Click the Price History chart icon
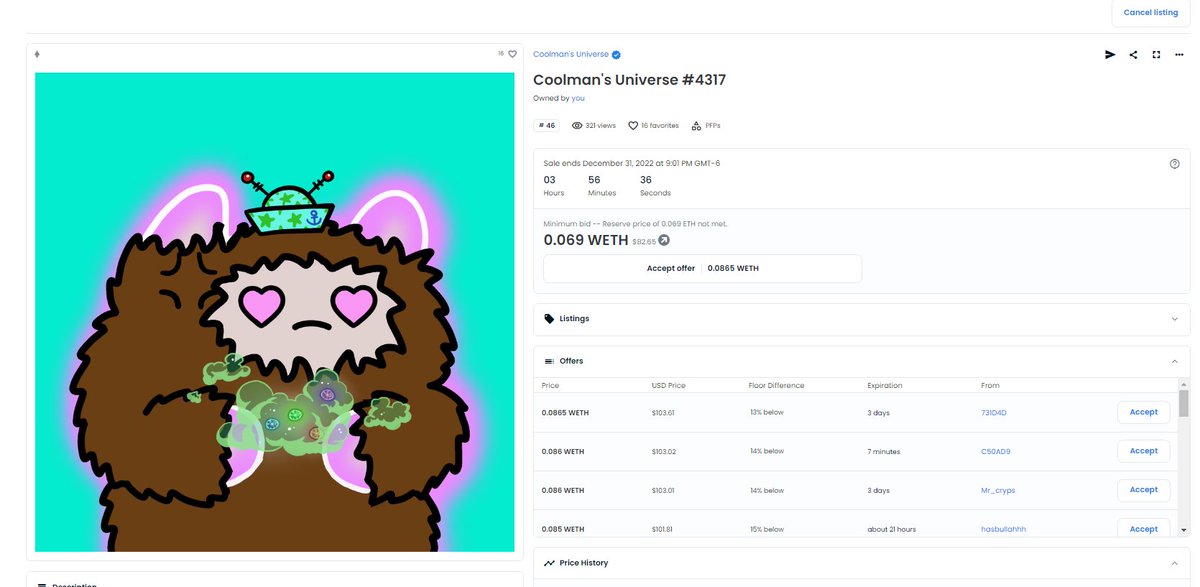The height and width of the screenshot is (587, 1200). 549,563
